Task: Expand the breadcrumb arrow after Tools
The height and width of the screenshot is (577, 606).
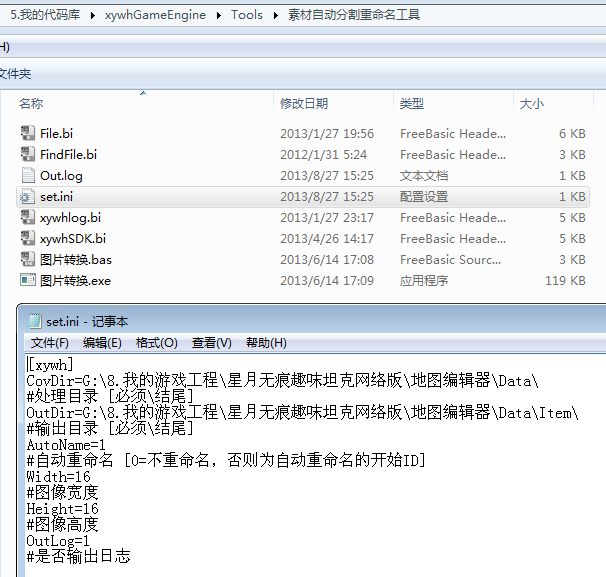Action: 276,15
